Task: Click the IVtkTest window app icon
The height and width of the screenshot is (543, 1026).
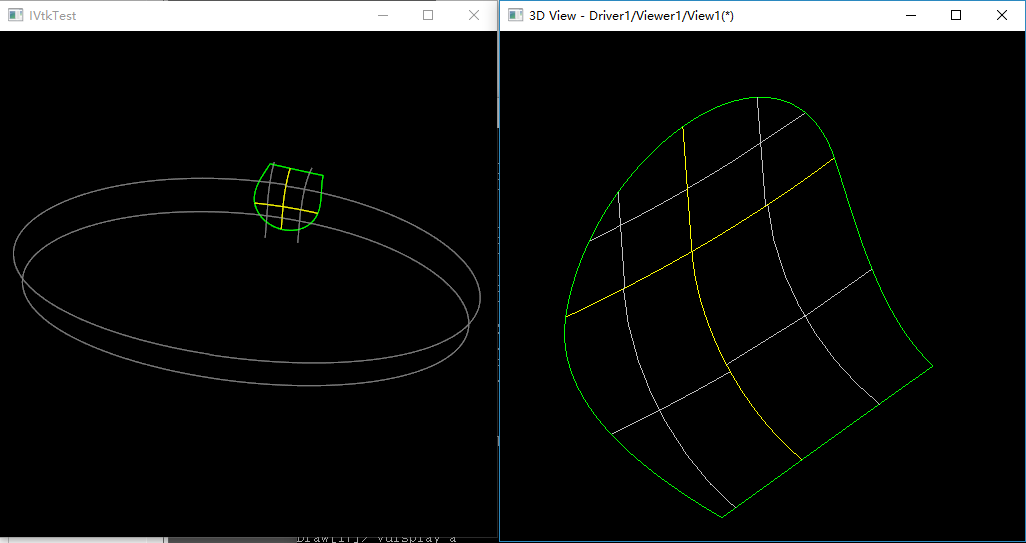Action: tap(15, 16)
